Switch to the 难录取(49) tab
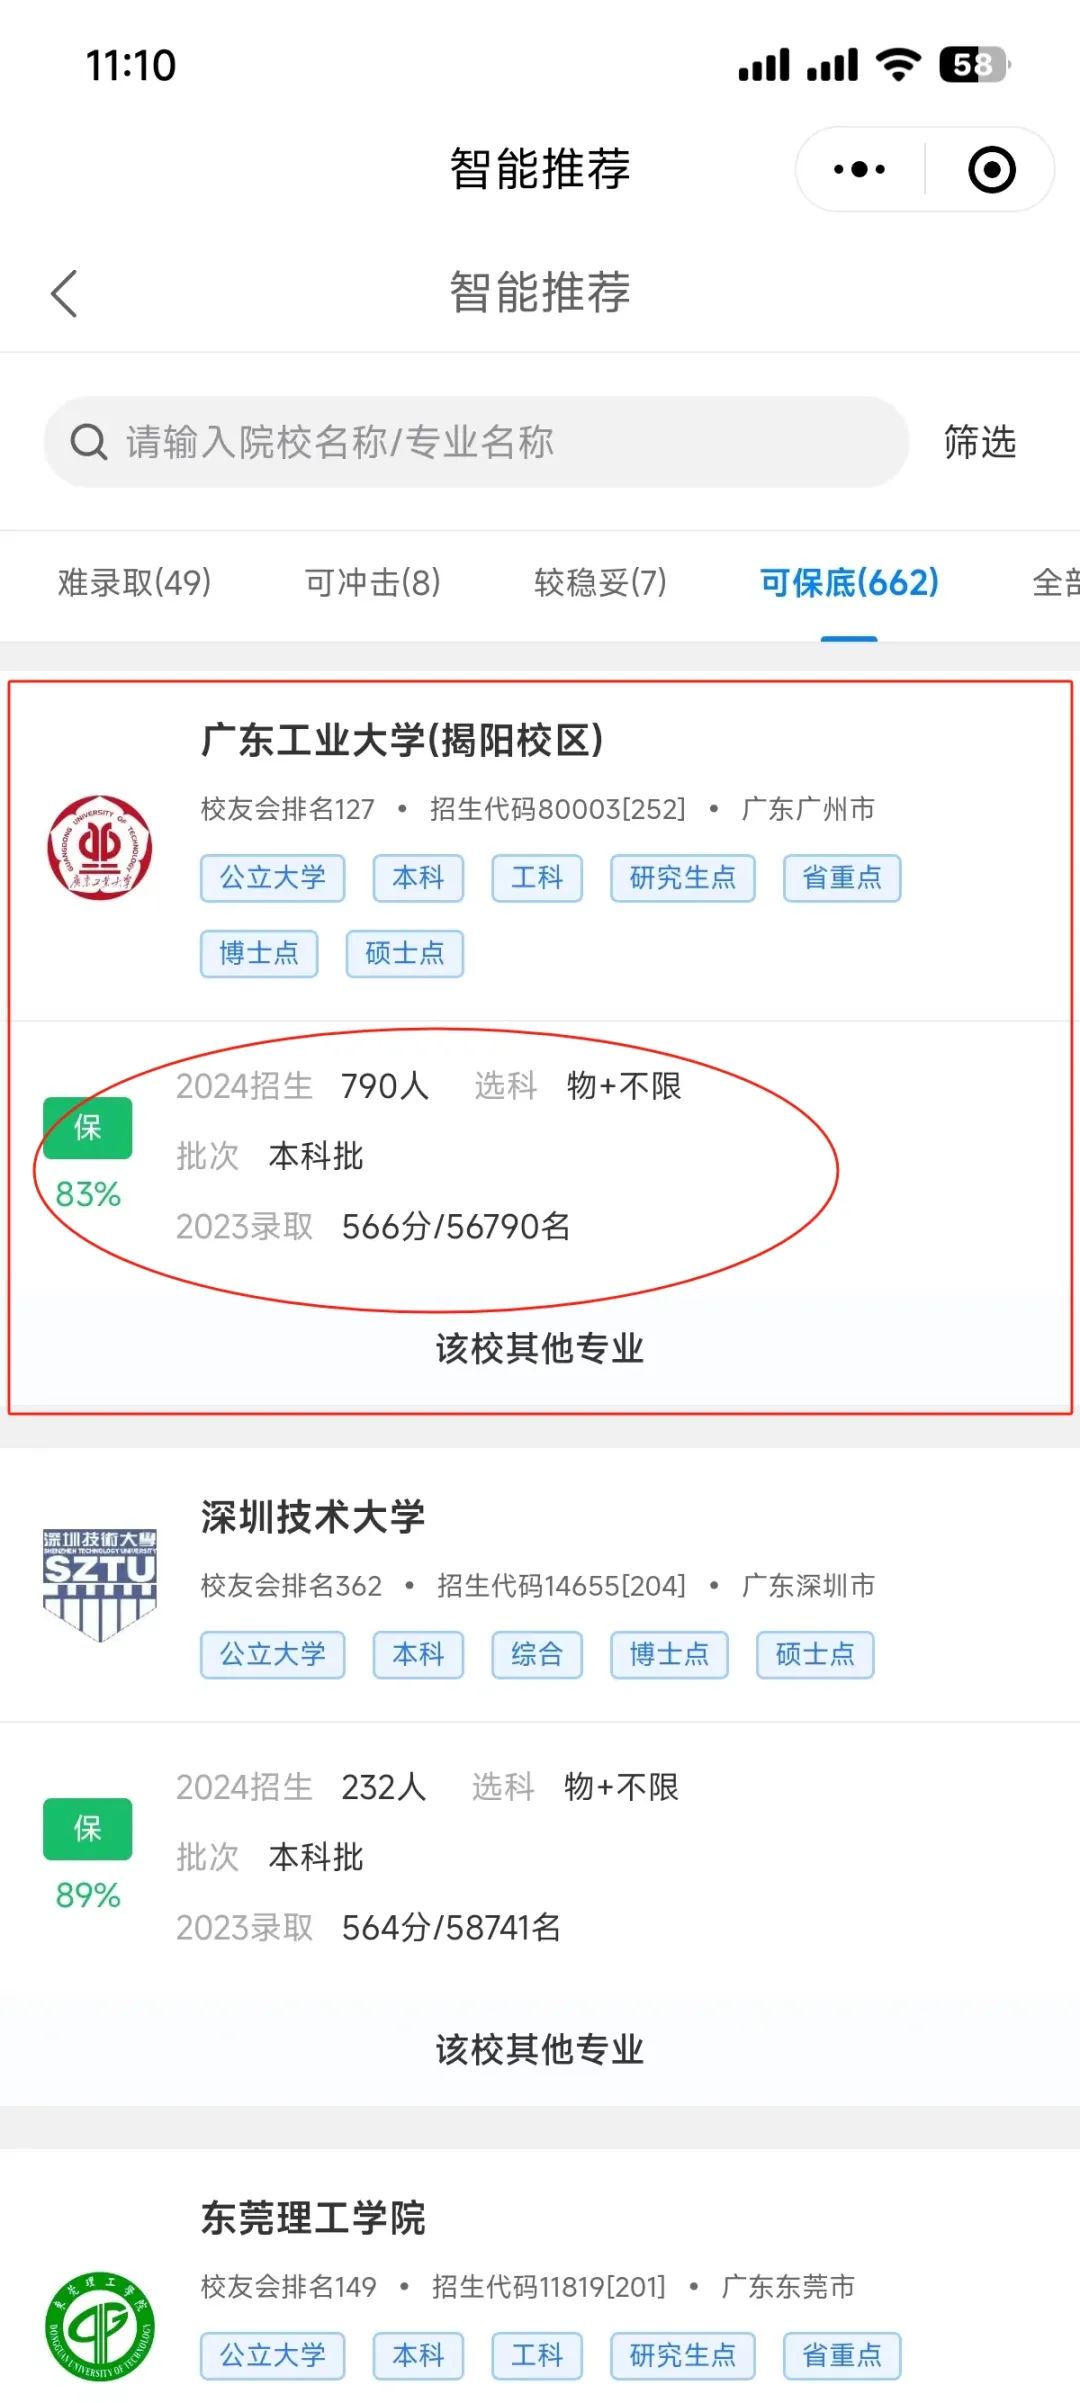The image size is (1080, 2403). [x=134, y=582]
